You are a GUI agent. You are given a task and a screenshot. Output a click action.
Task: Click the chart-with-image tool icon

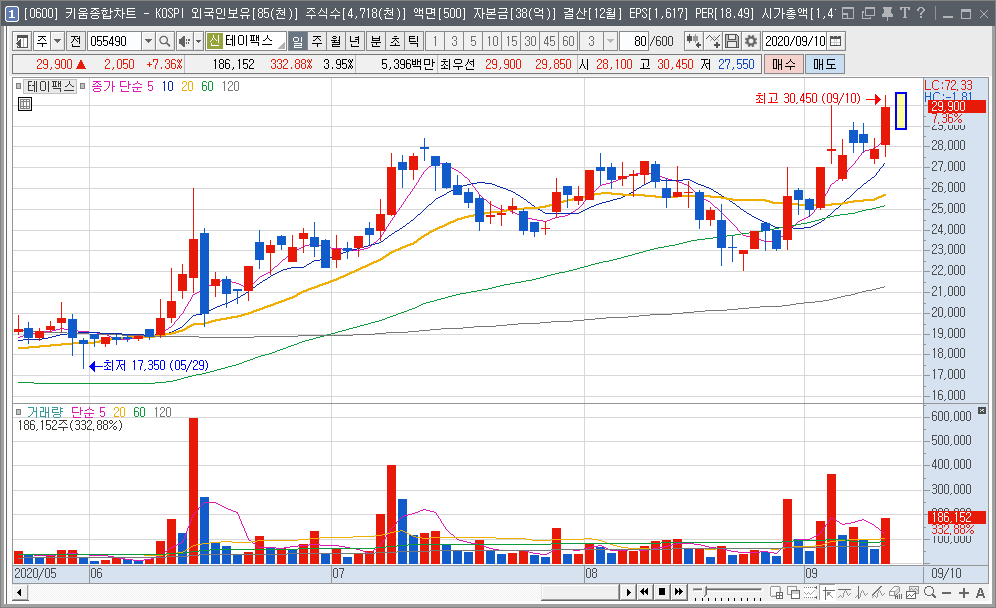point(913,592)
